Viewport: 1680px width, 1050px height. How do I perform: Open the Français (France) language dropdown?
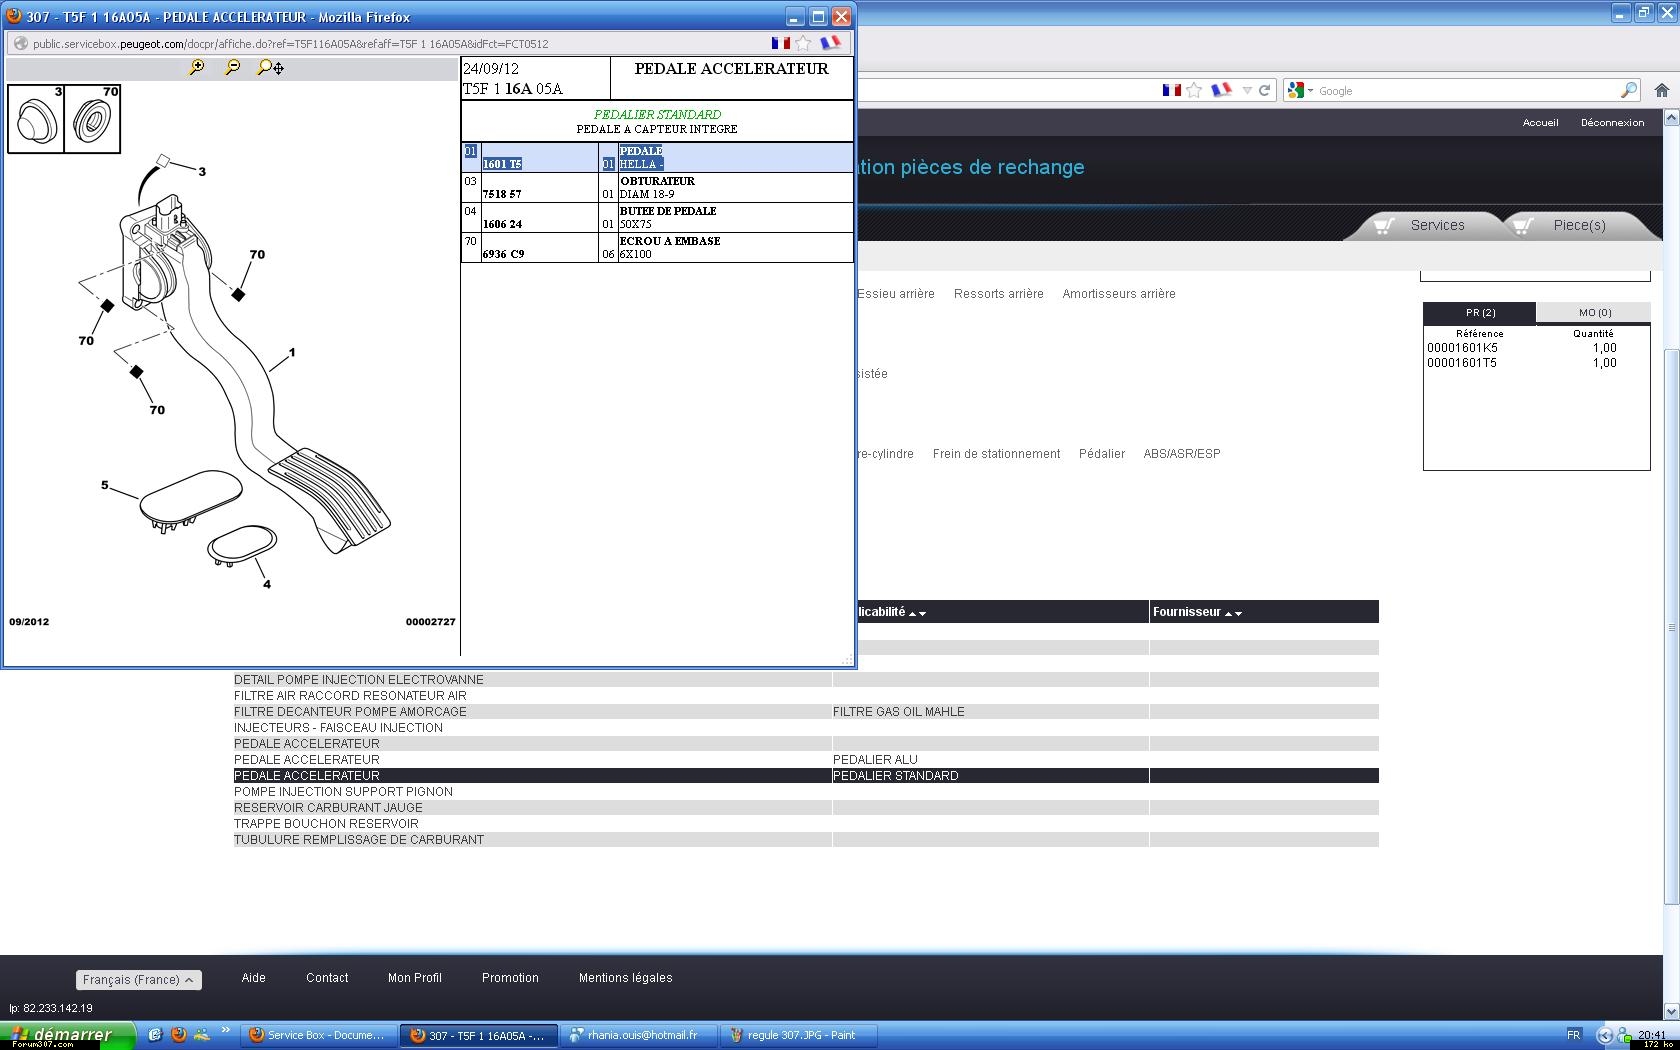point(139,980)
